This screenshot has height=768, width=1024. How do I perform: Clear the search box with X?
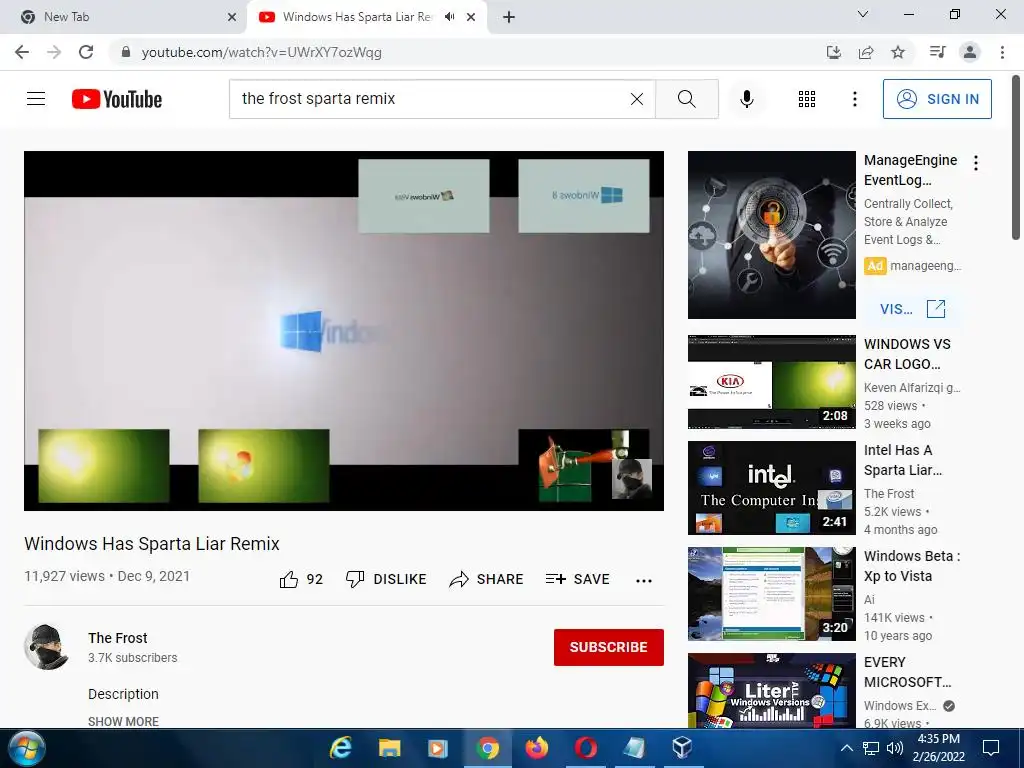[637, 99]
